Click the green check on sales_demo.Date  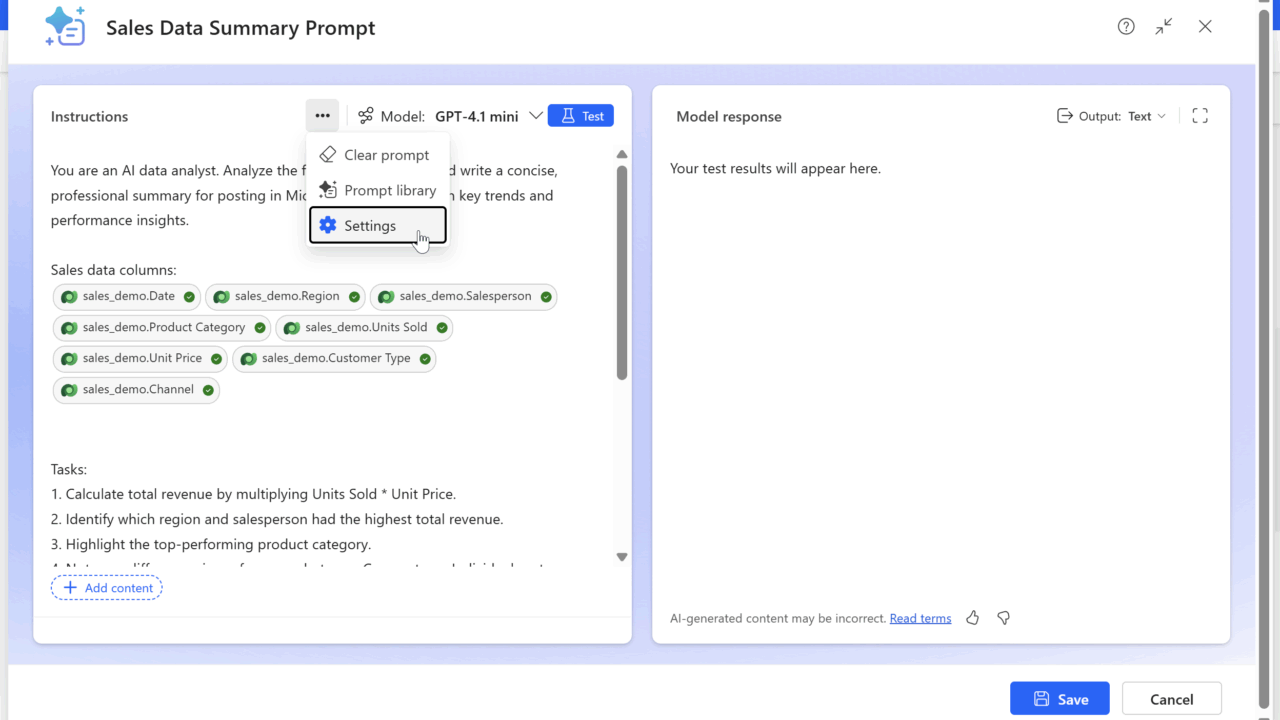(x=189, y=297)
